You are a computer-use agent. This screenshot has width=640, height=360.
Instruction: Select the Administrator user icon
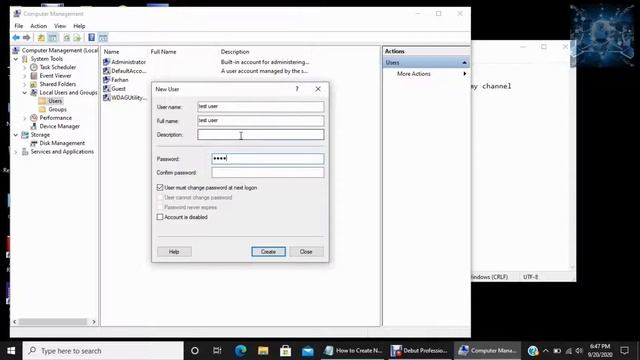pyautogui.click(x=107, y=62)
